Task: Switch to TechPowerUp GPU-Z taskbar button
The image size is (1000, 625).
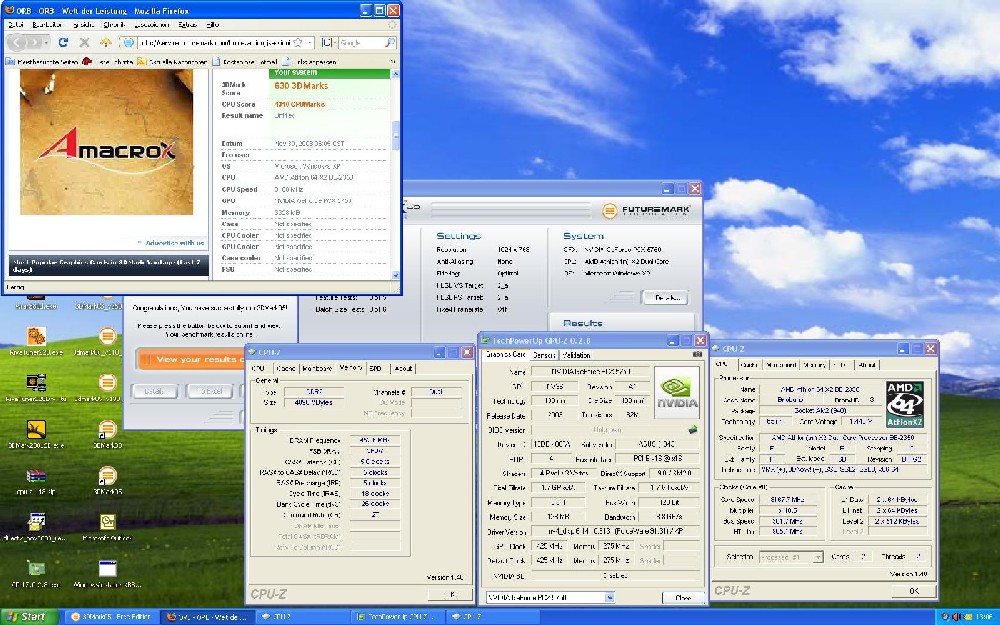Action: click(x=396, y=617)
